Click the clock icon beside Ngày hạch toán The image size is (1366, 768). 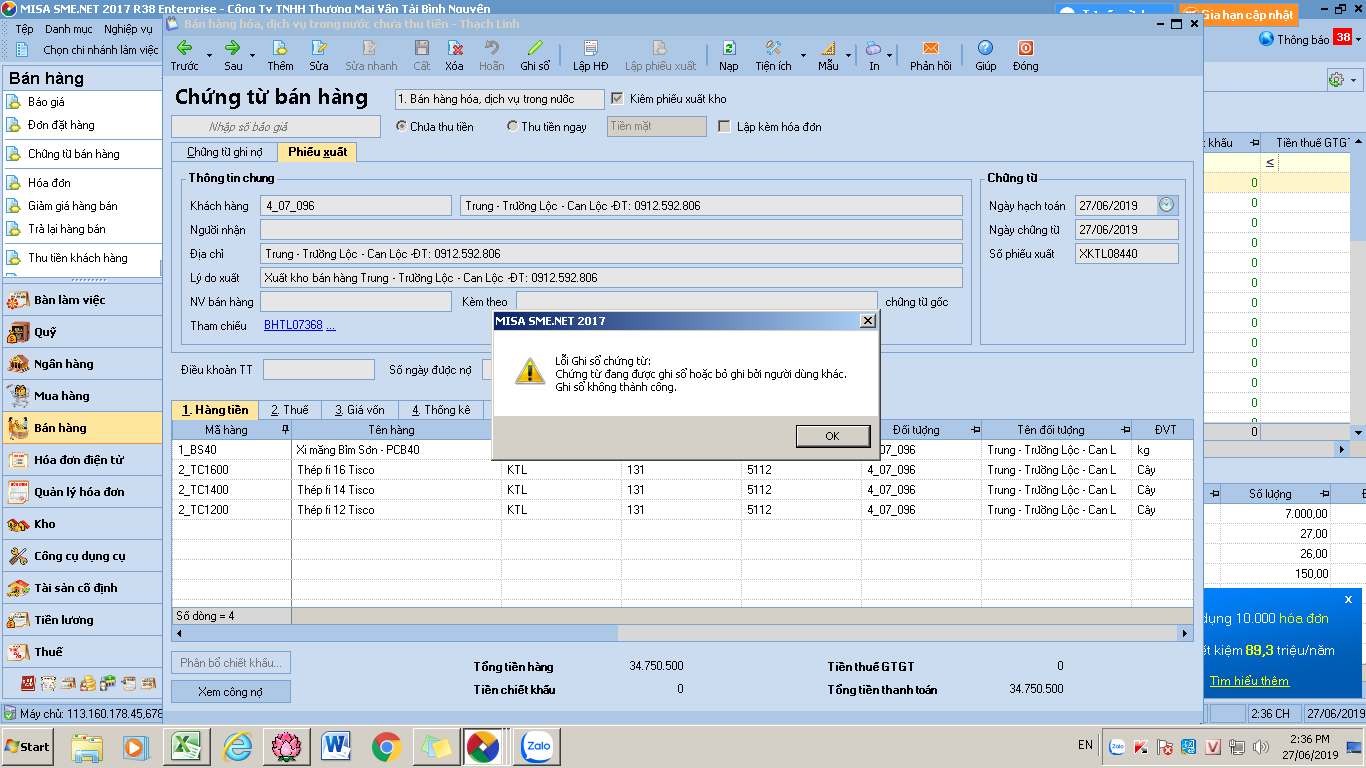point(1167,205)
